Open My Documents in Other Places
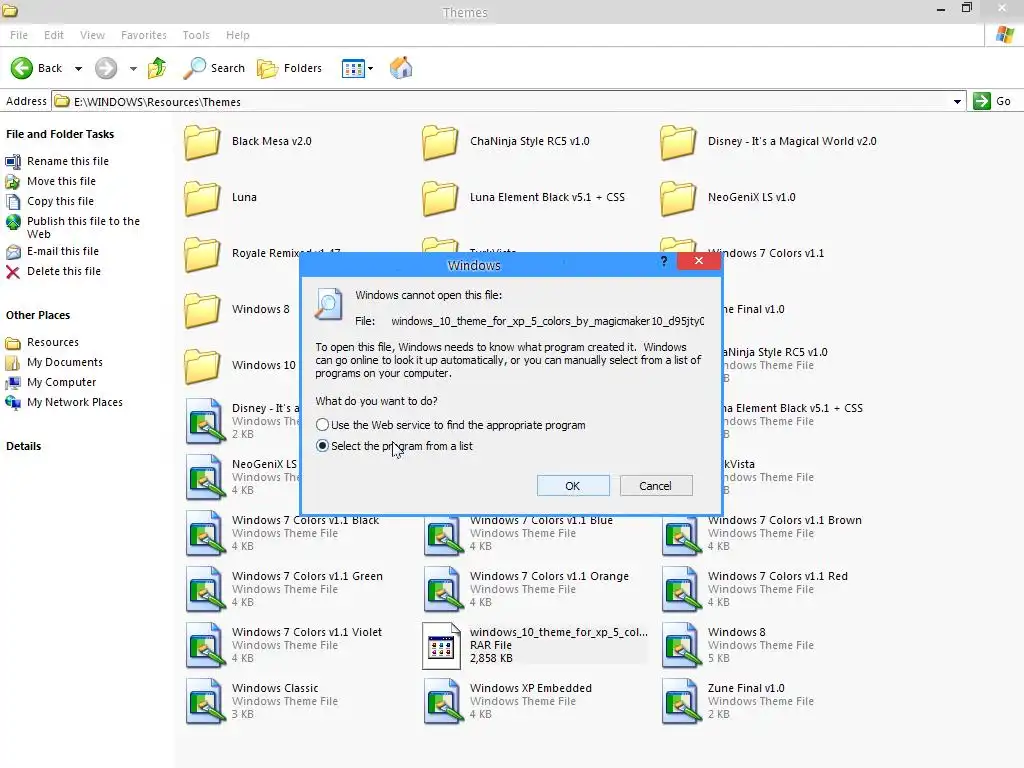The width and height of the screenshot is (1024, 768). 65,362
